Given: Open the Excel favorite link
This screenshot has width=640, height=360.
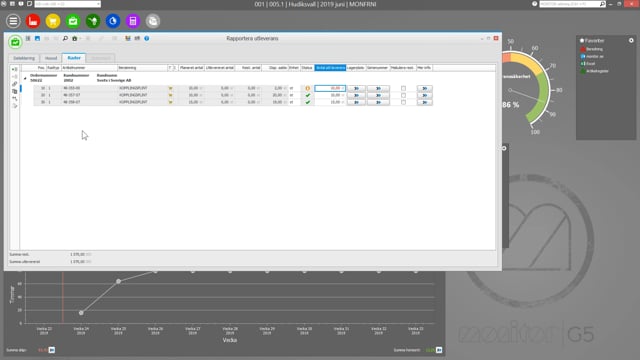Looking at the screenshot, I should [588, 64].
